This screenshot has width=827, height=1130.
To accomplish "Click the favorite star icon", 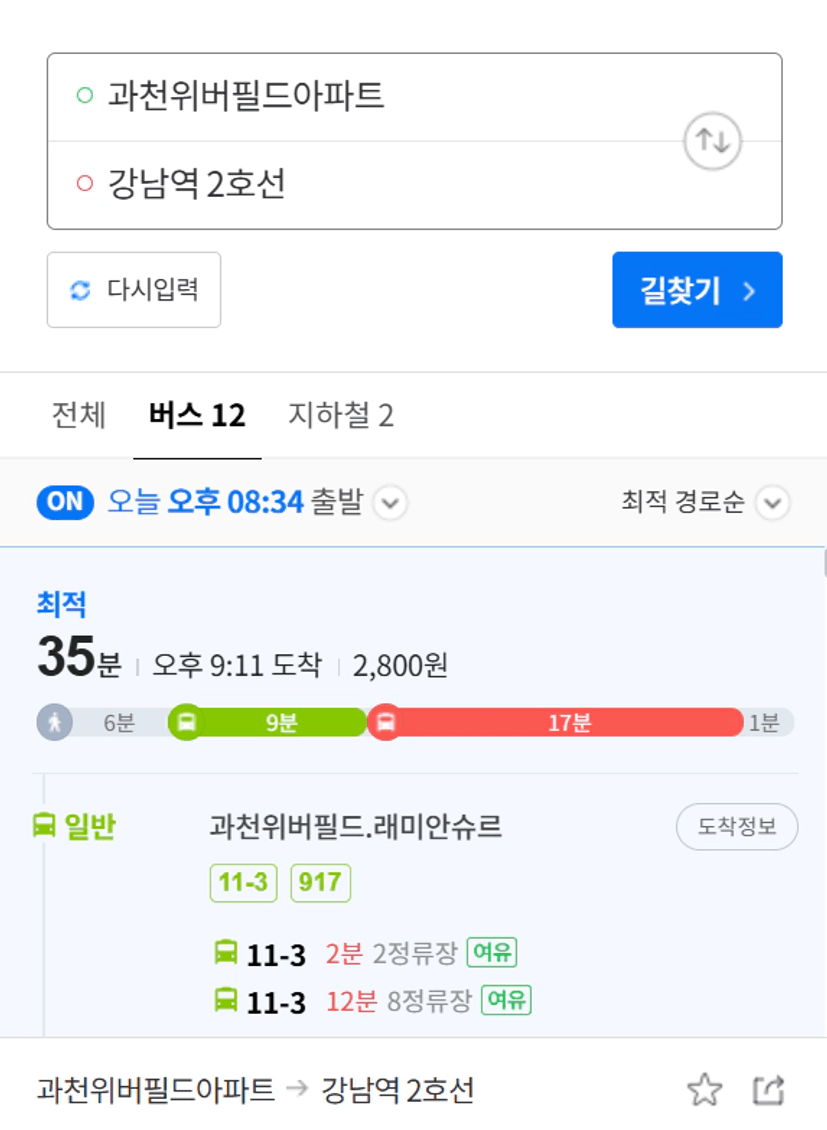I will point(705,1090).
